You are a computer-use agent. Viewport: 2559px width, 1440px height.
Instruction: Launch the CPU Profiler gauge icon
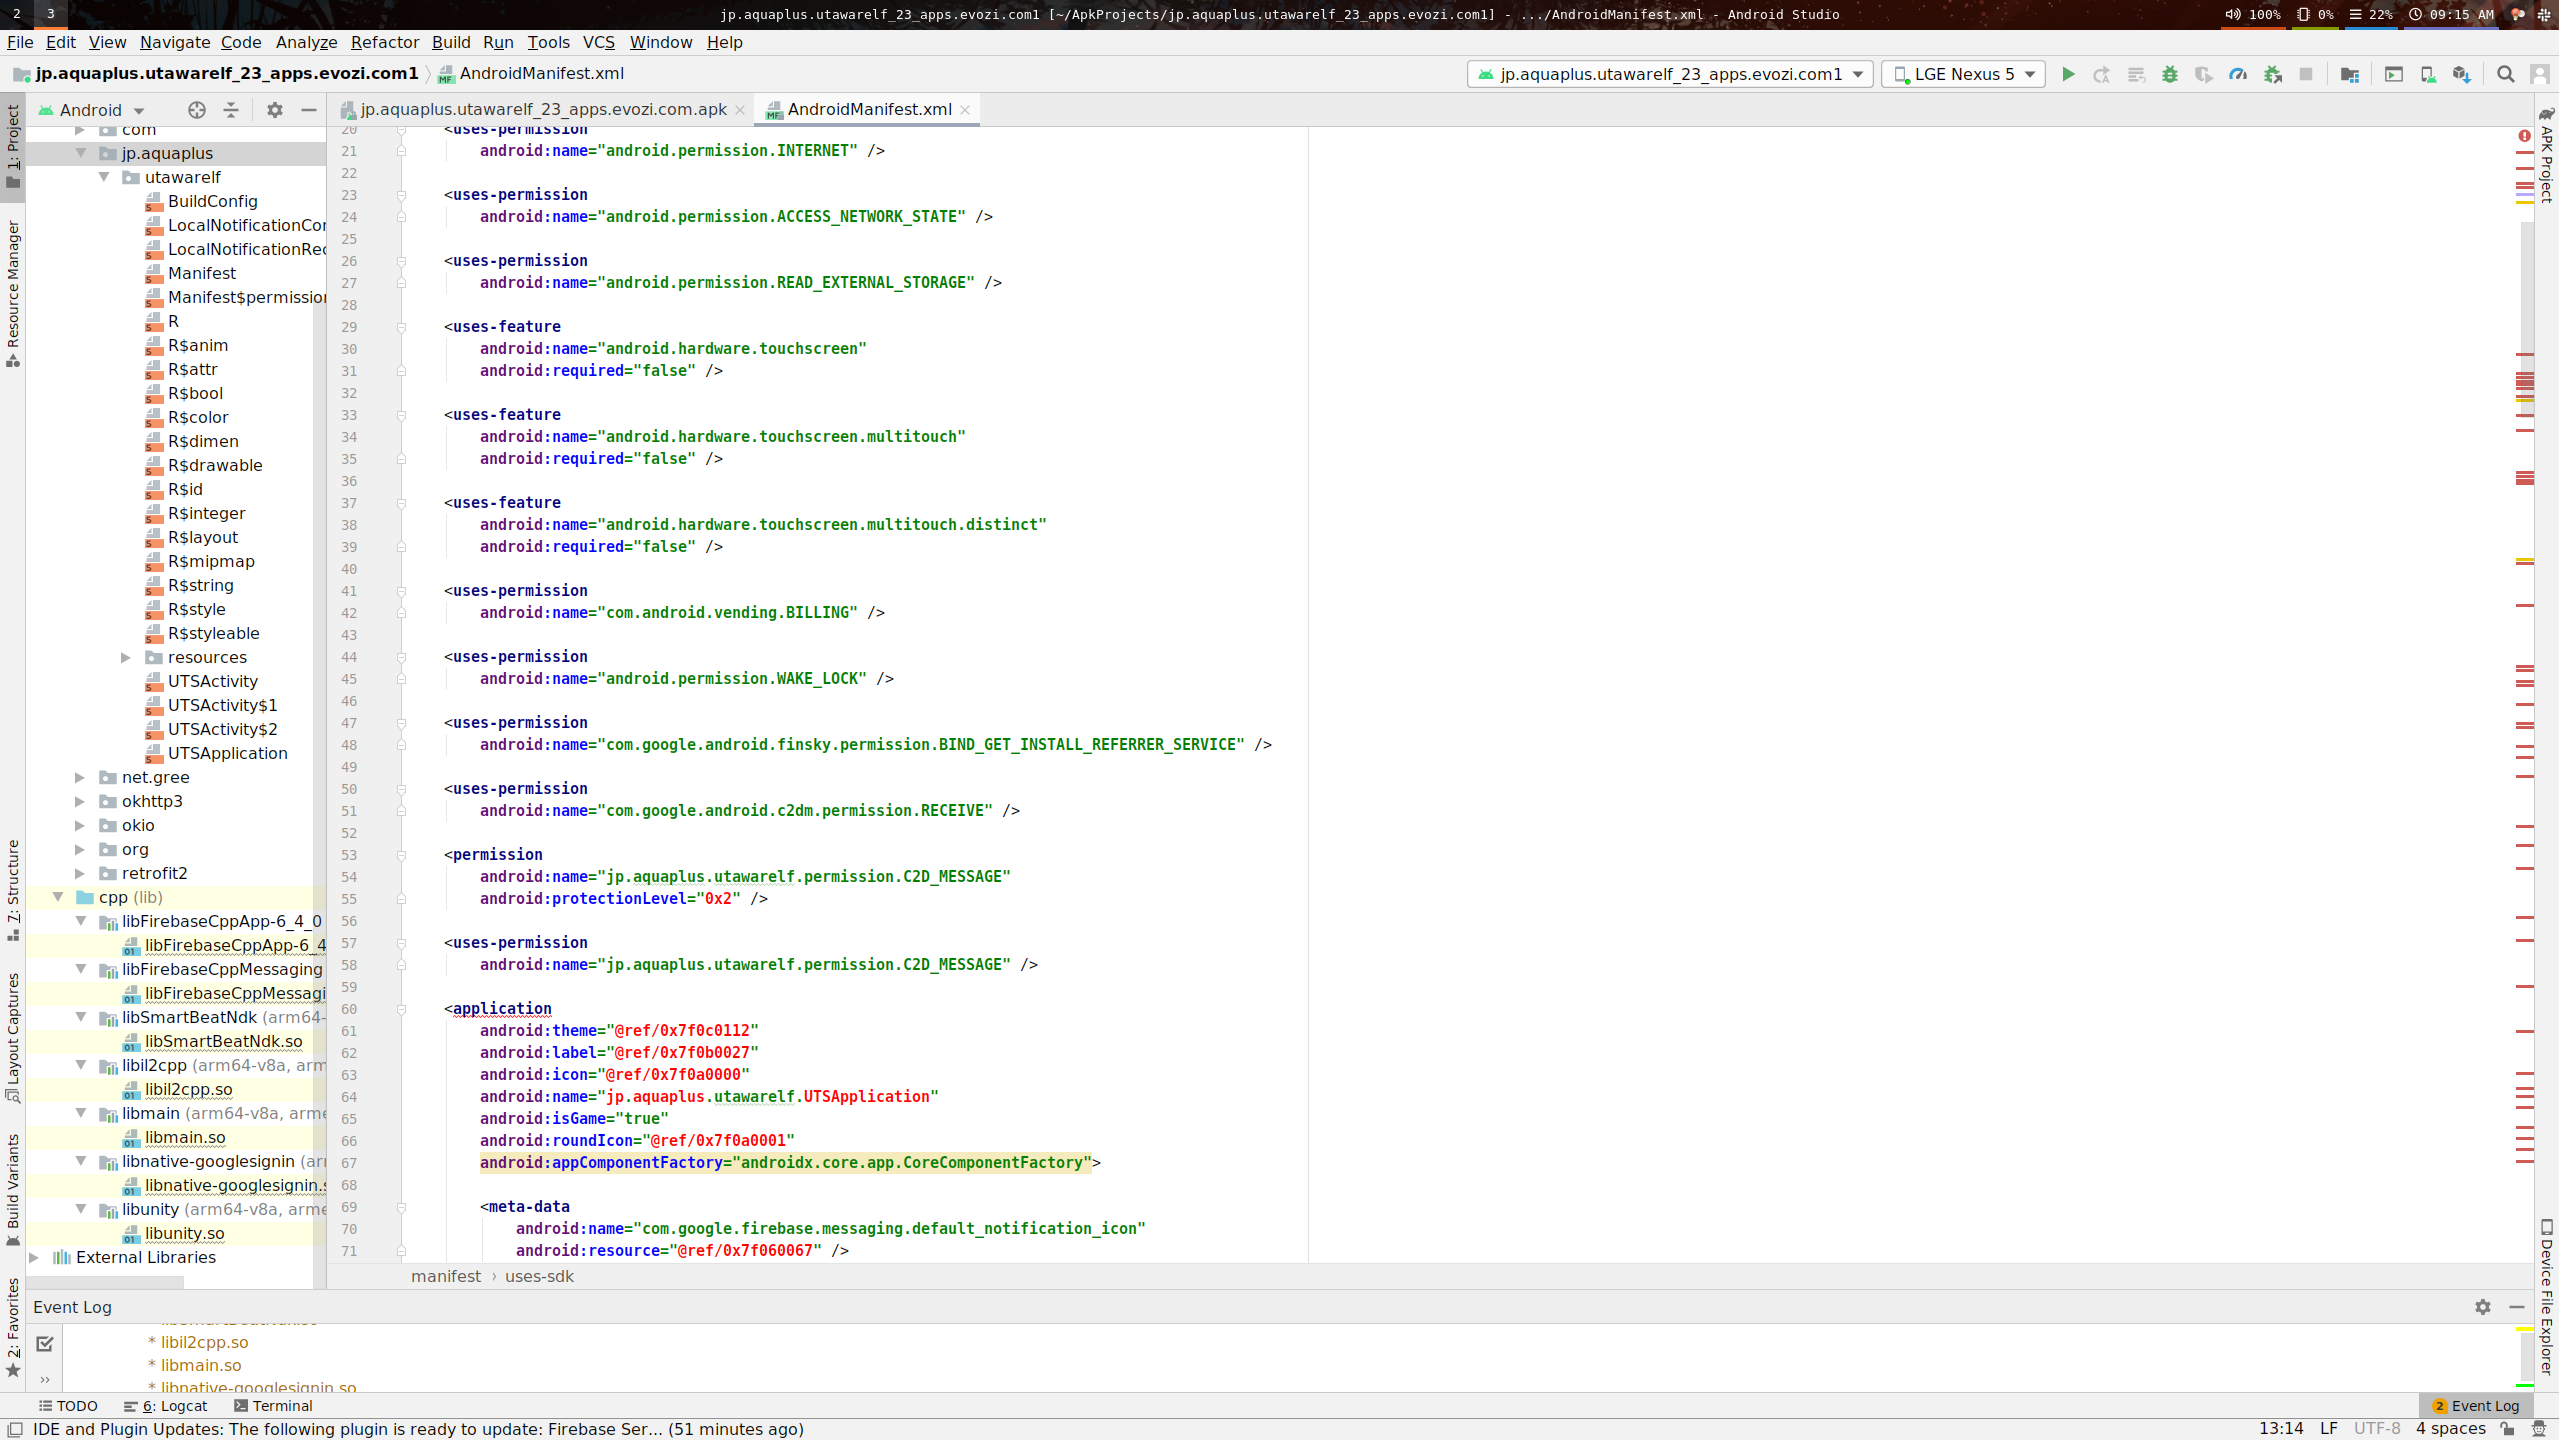[2239, 73]
